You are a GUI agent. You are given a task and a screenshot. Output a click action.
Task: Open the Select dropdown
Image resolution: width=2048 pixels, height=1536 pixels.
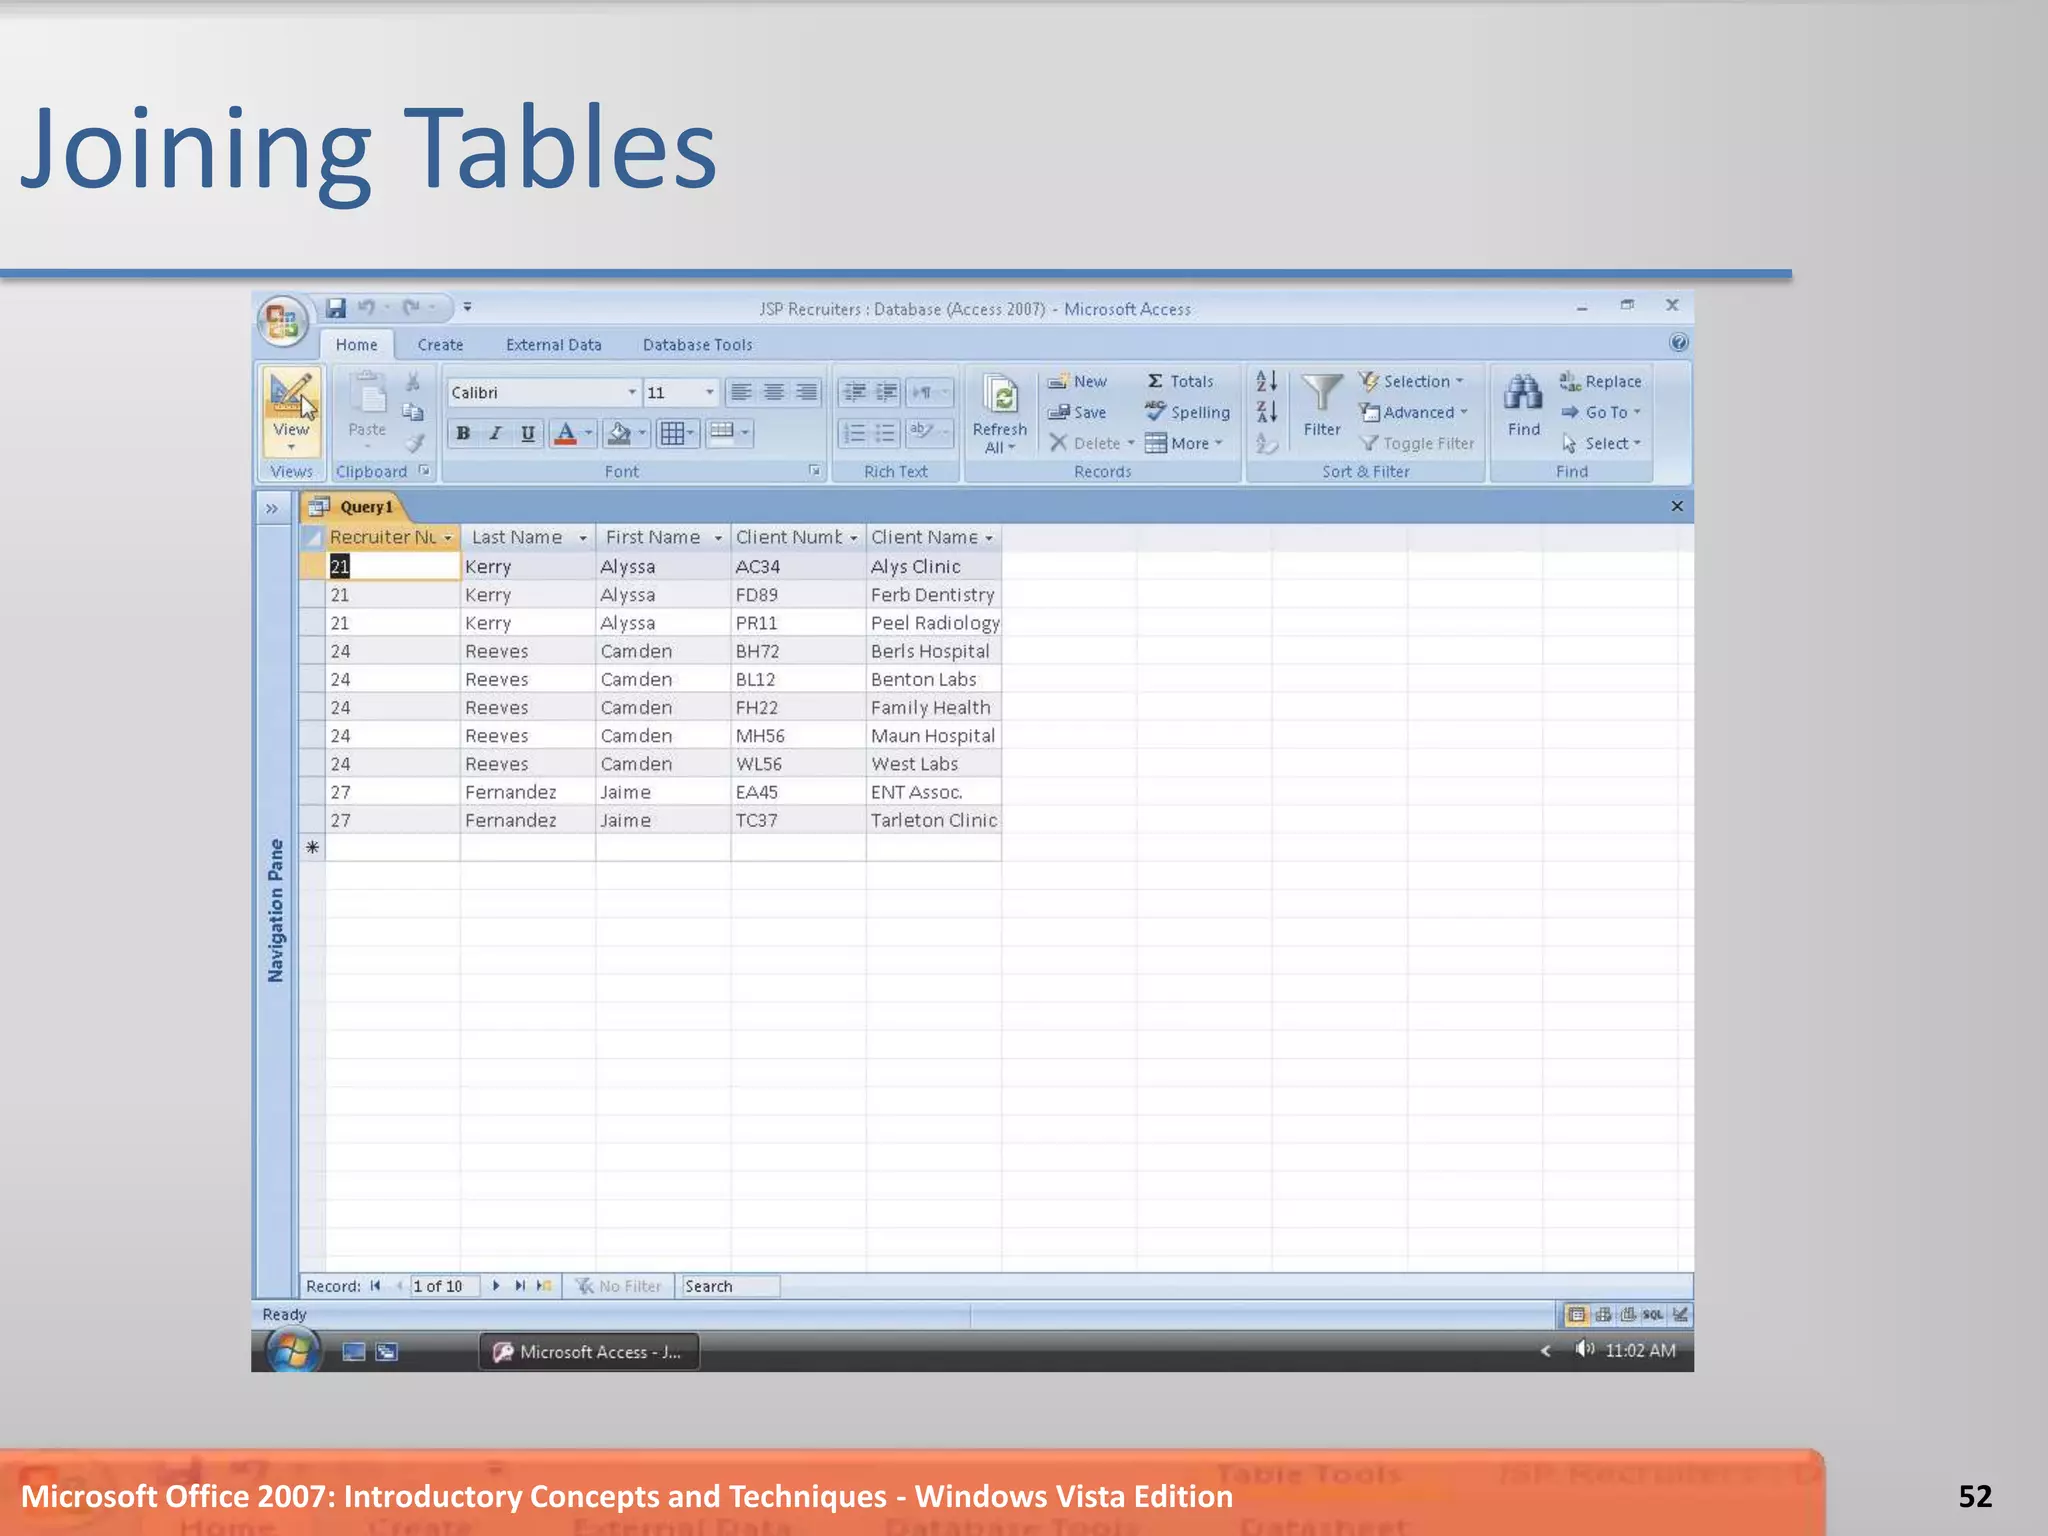tap(1602, 443)
